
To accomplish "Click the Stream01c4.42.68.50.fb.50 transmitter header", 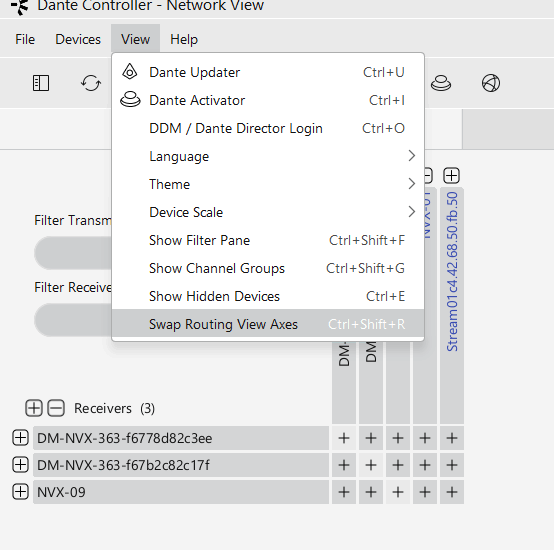I will (x=452, y=306).
